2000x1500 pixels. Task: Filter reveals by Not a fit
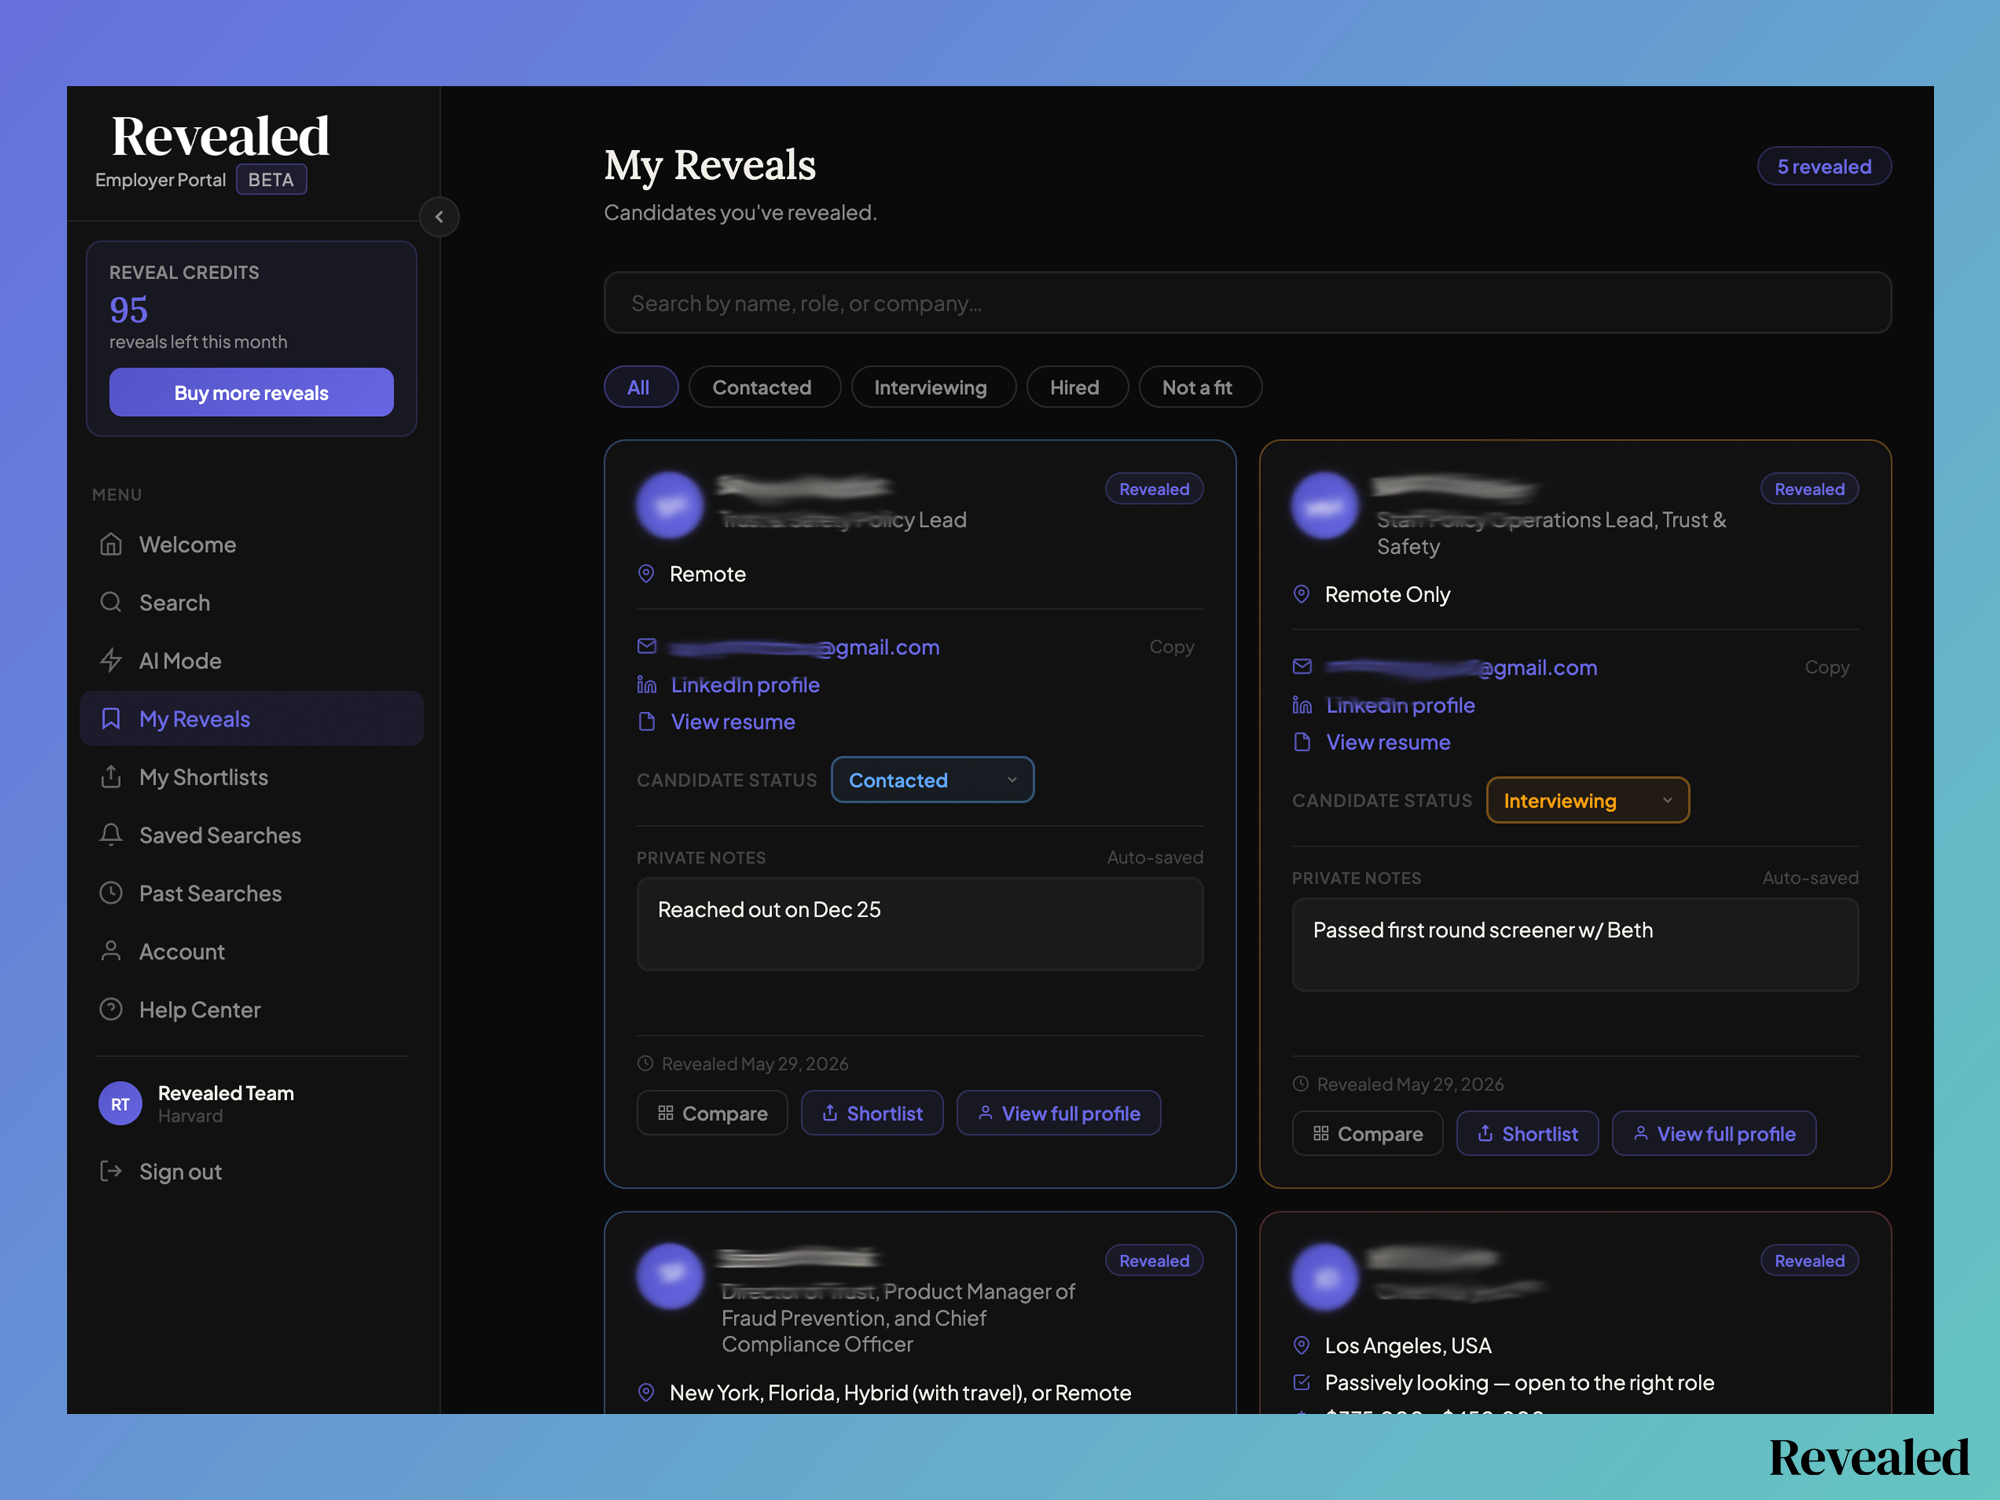(1198, 387)
